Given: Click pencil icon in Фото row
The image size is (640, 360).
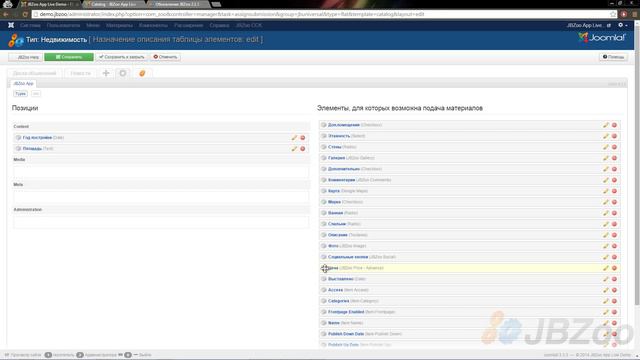Looking at the screenshot, I should coord(606,246).
